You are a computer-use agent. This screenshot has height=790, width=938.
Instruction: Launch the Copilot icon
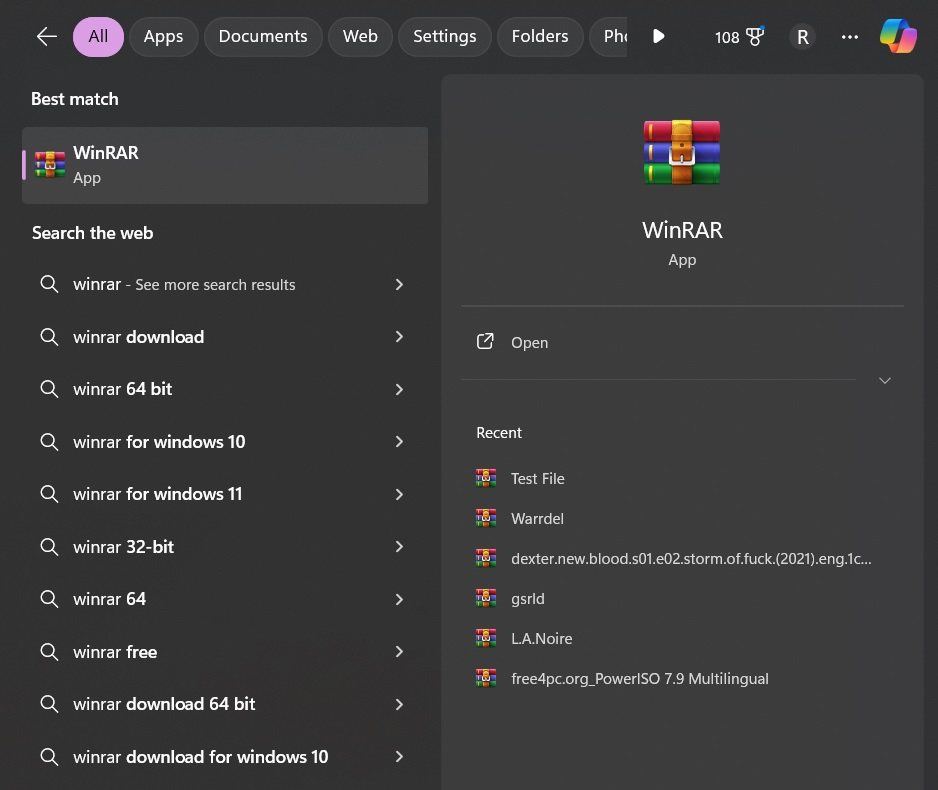(898, 36)
